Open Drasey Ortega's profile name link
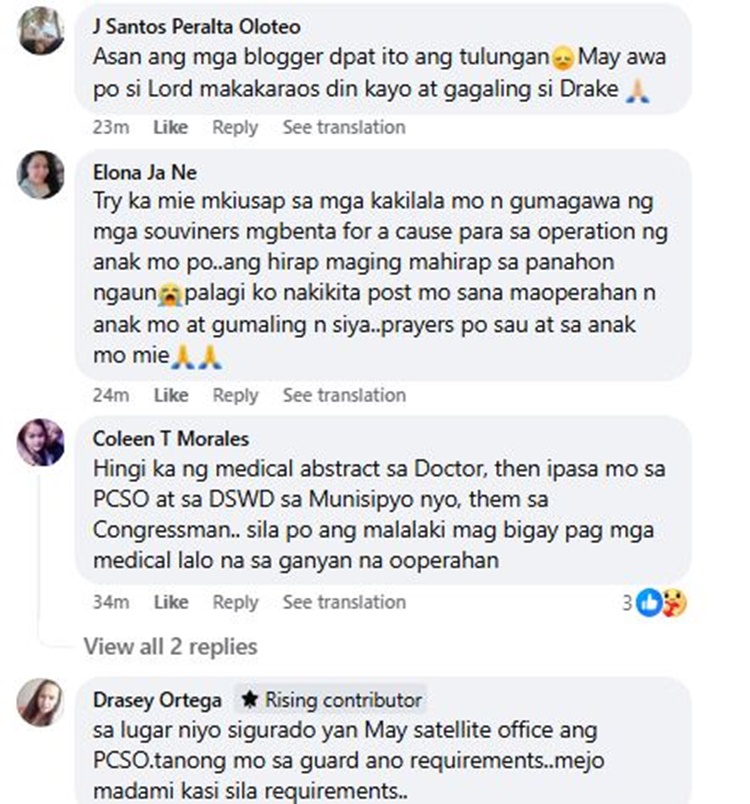This screenshot has width=750, height=804. tap(157, 700)
